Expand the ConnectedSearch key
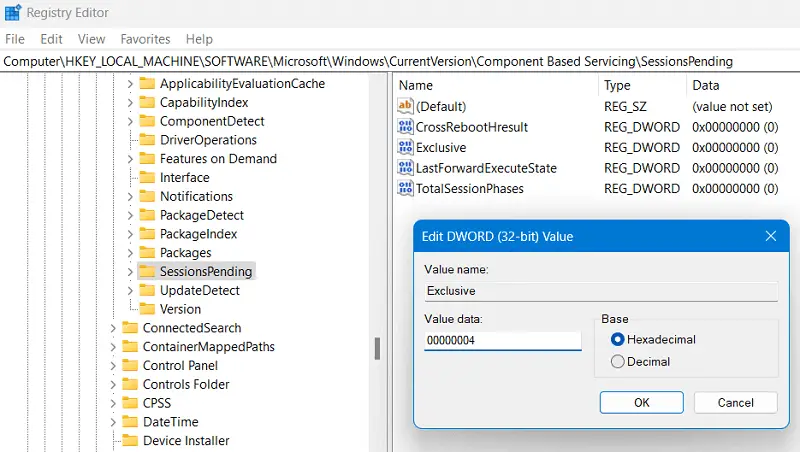The height and width of the screenshot is (452, 800). point(112,328)
